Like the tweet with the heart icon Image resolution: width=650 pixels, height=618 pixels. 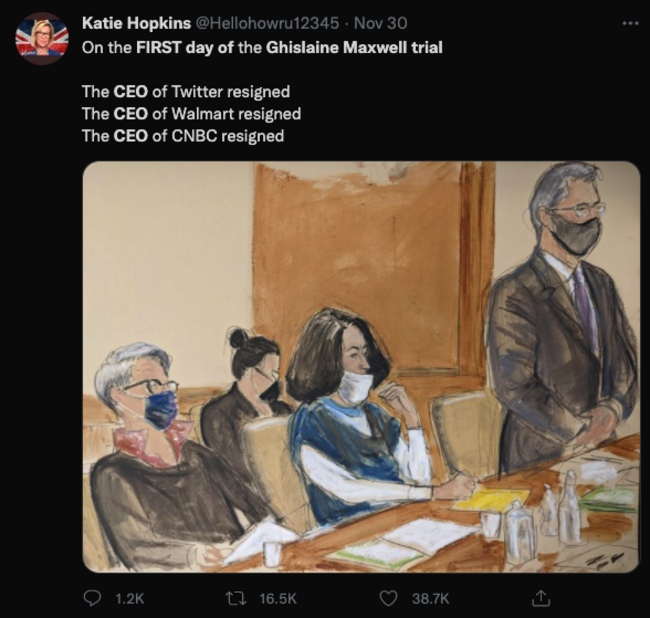(388, 598)
